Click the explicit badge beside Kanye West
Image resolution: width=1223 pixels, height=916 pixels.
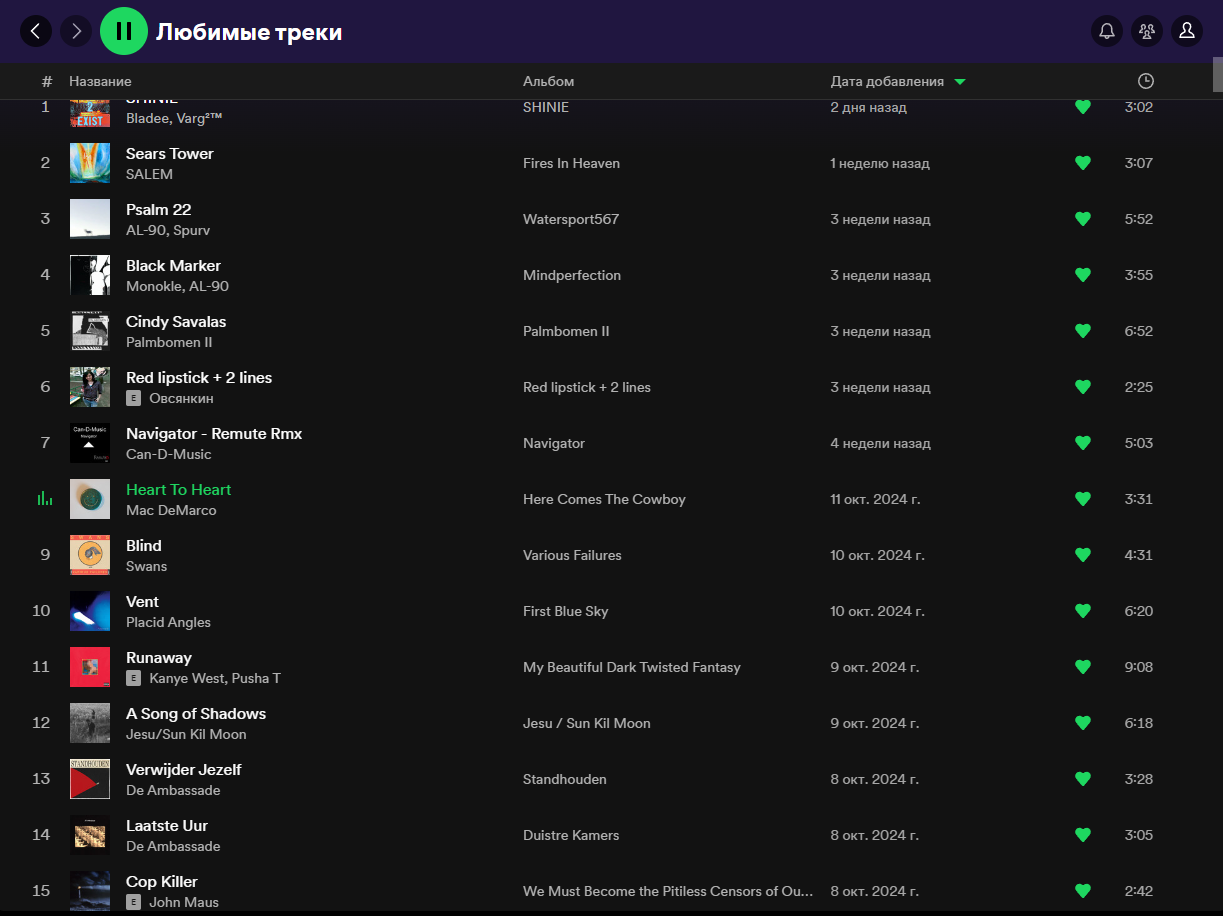tap(133, 678)
